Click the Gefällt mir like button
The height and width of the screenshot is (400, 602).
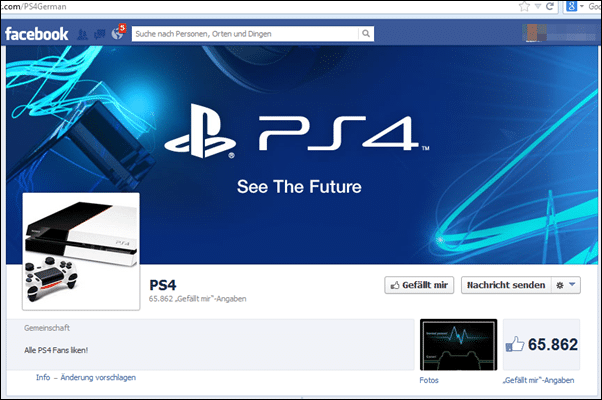pos(419,285)
